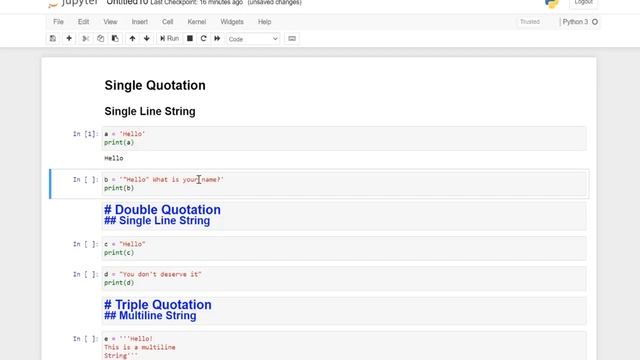Image resolution: width=640 pixels, height=360 pixels.
Task: Click into code cell a = 'Hello'
Action: 344,138
